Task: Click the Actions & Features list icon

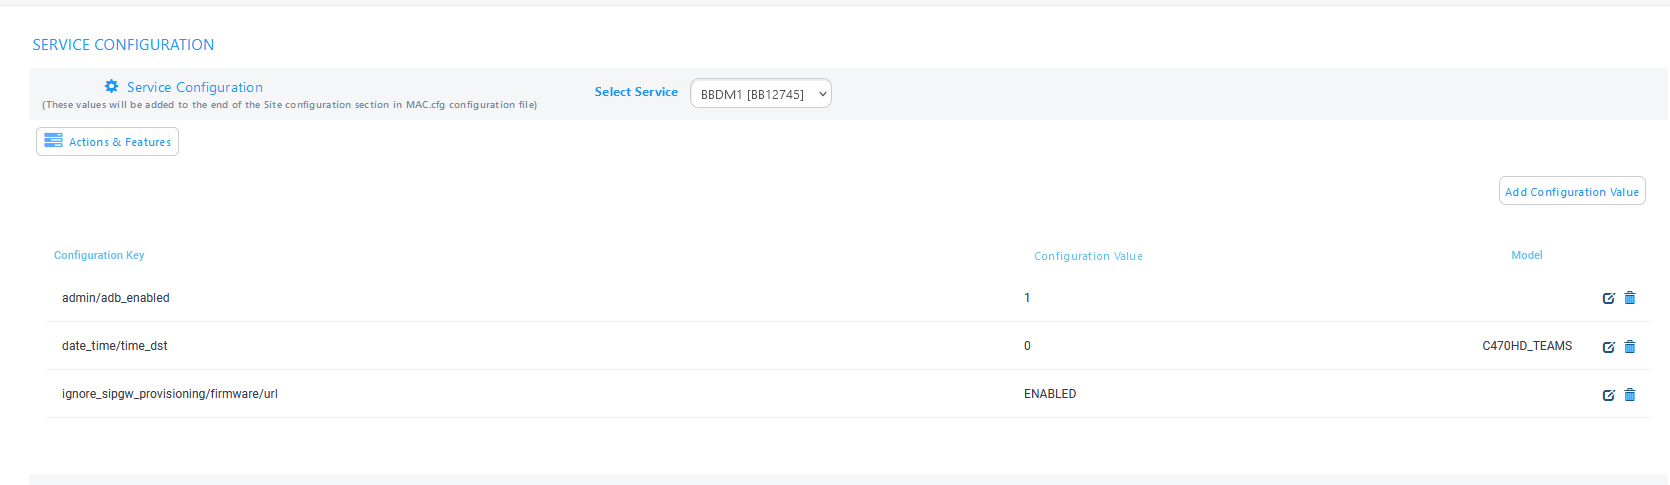Action: pyautogui.click(x=54, y=141)
